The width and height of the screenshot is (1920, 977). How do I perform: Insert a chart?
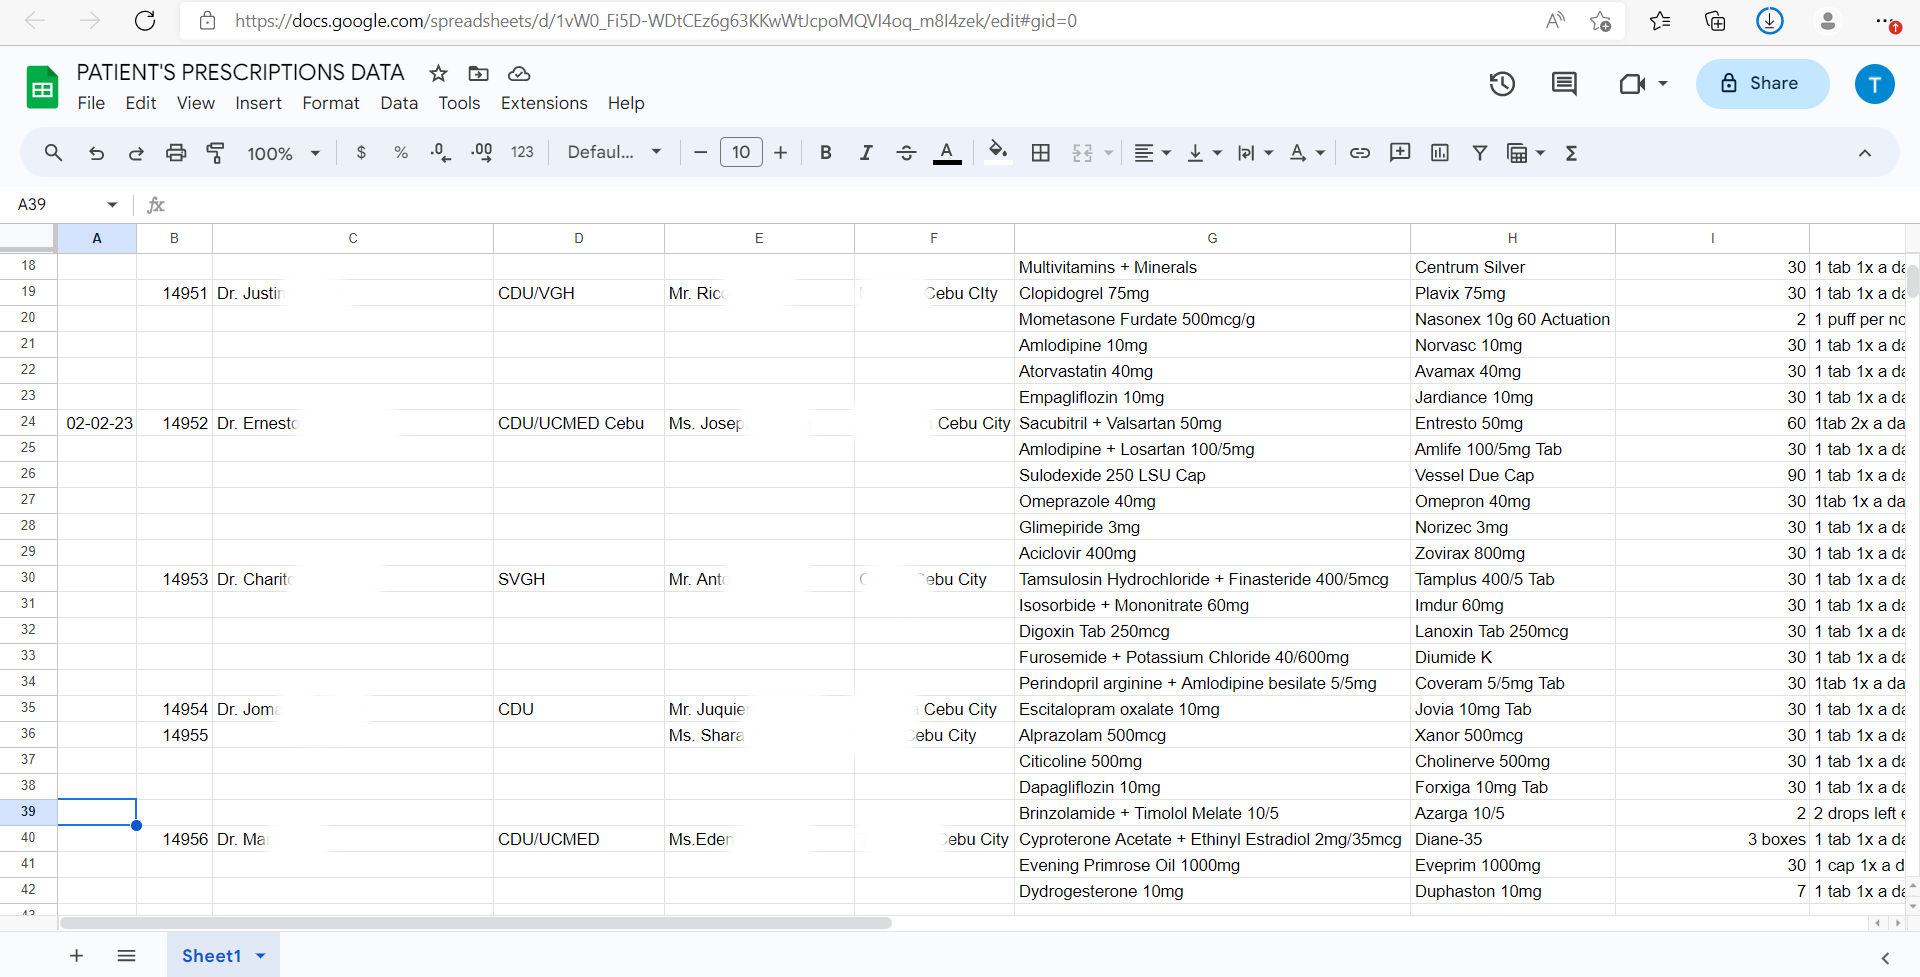[x=1440, y=153]
